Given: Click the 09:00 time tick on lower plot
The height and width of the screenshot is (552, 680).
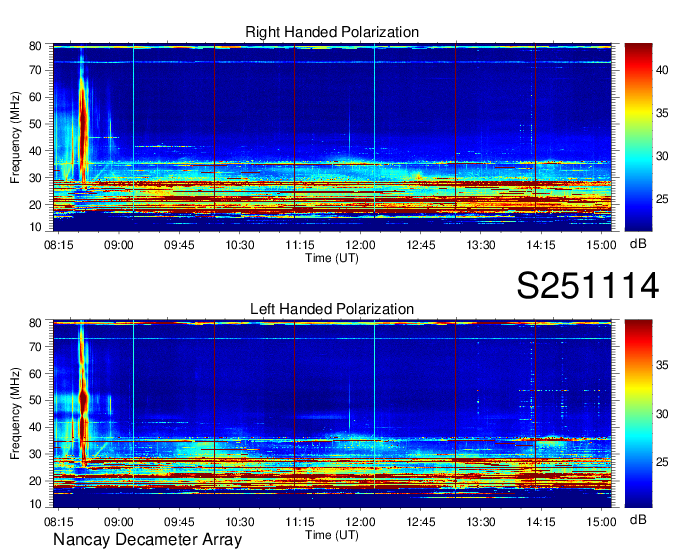Looking at the screenshot, I should coord(118,521).
